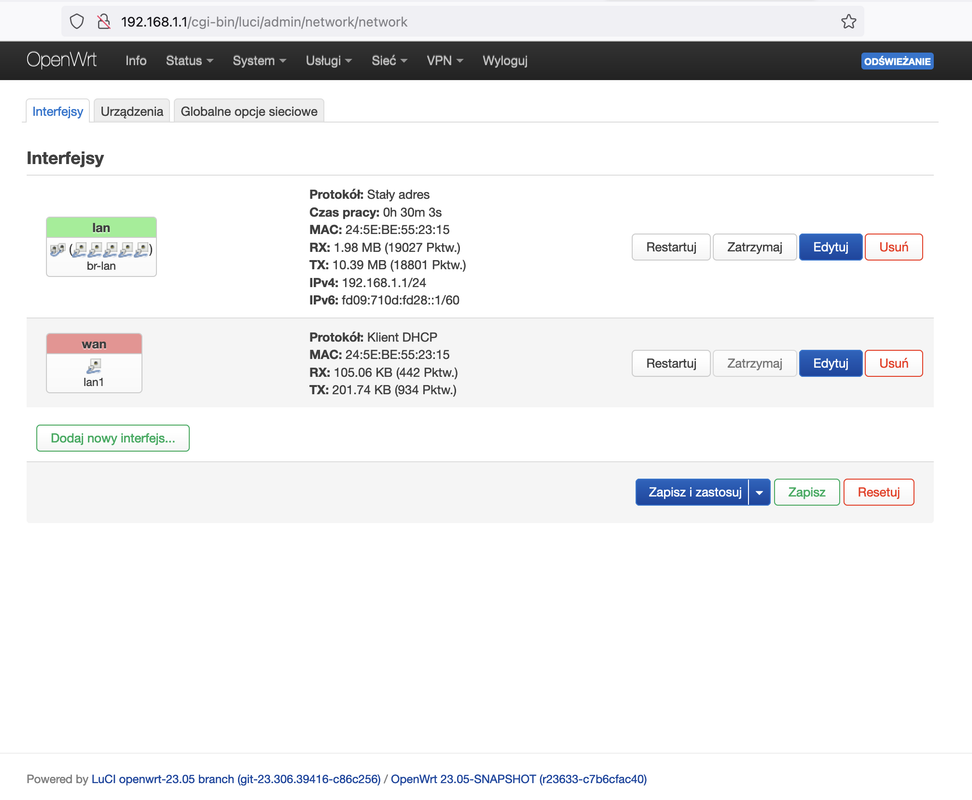
Task: Click the RX: 105.06 KB text
Action: pos(384,372)
